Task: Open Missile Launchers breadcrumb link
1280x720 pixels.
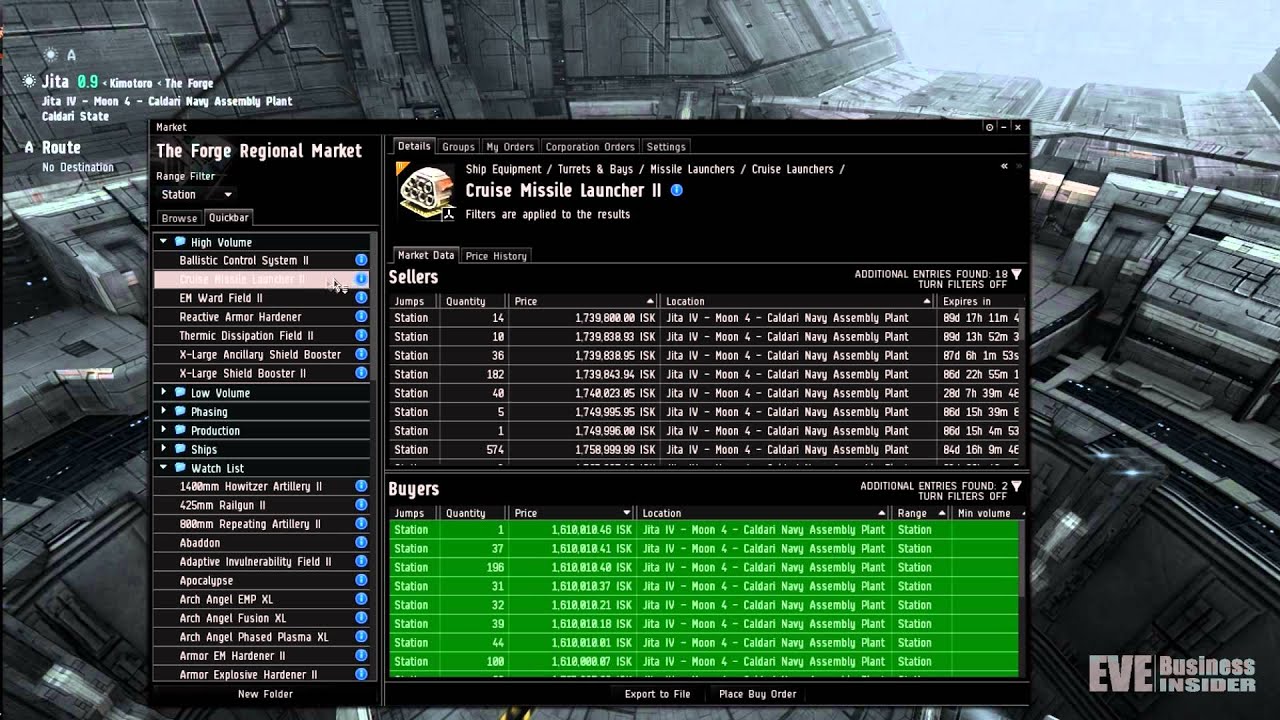Action: (692, 169)
